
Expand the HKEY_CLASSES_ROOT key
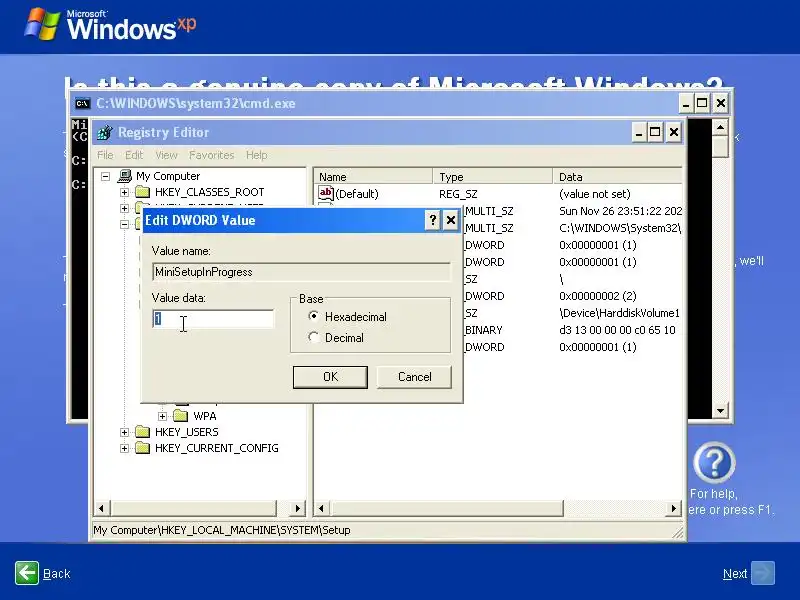coord(124,192)
